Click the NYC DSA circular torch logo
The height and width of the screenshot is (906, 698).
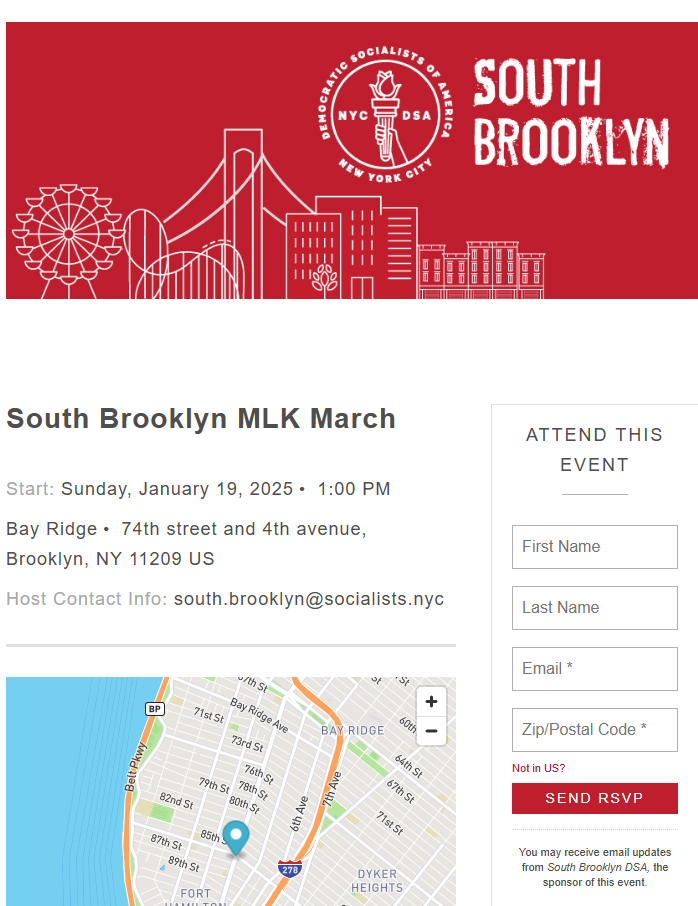click(386, 114)
